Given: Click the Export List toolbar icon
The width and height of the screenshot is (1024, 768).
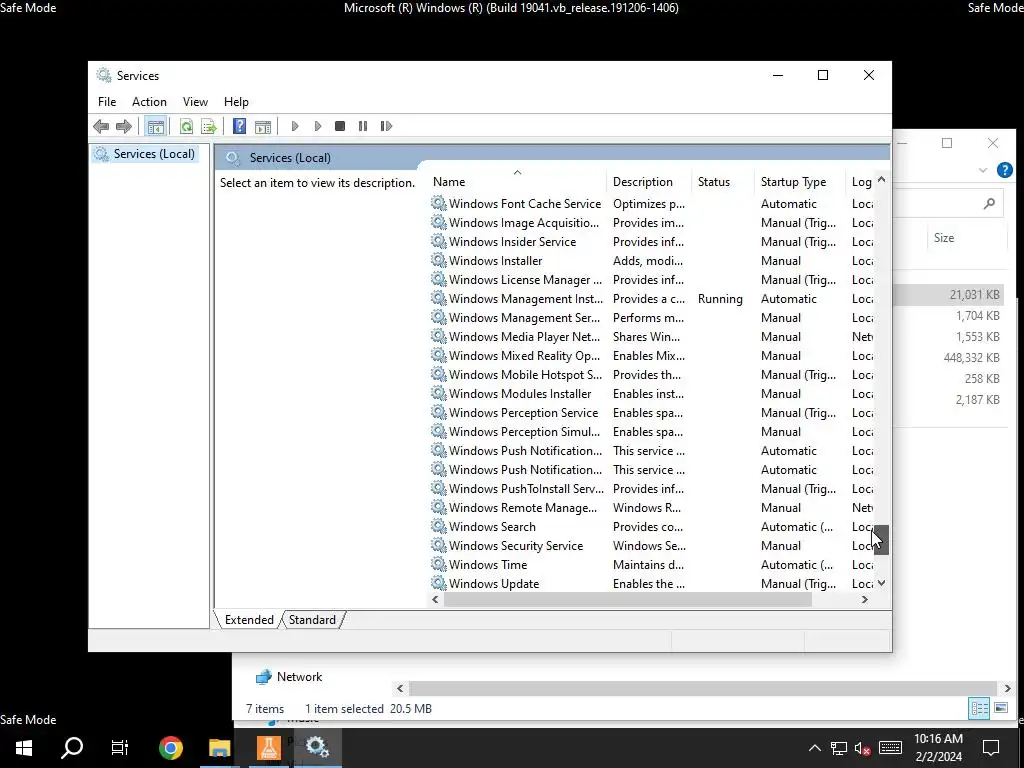Looking at the screenshot, I should [x=209, y=126].
